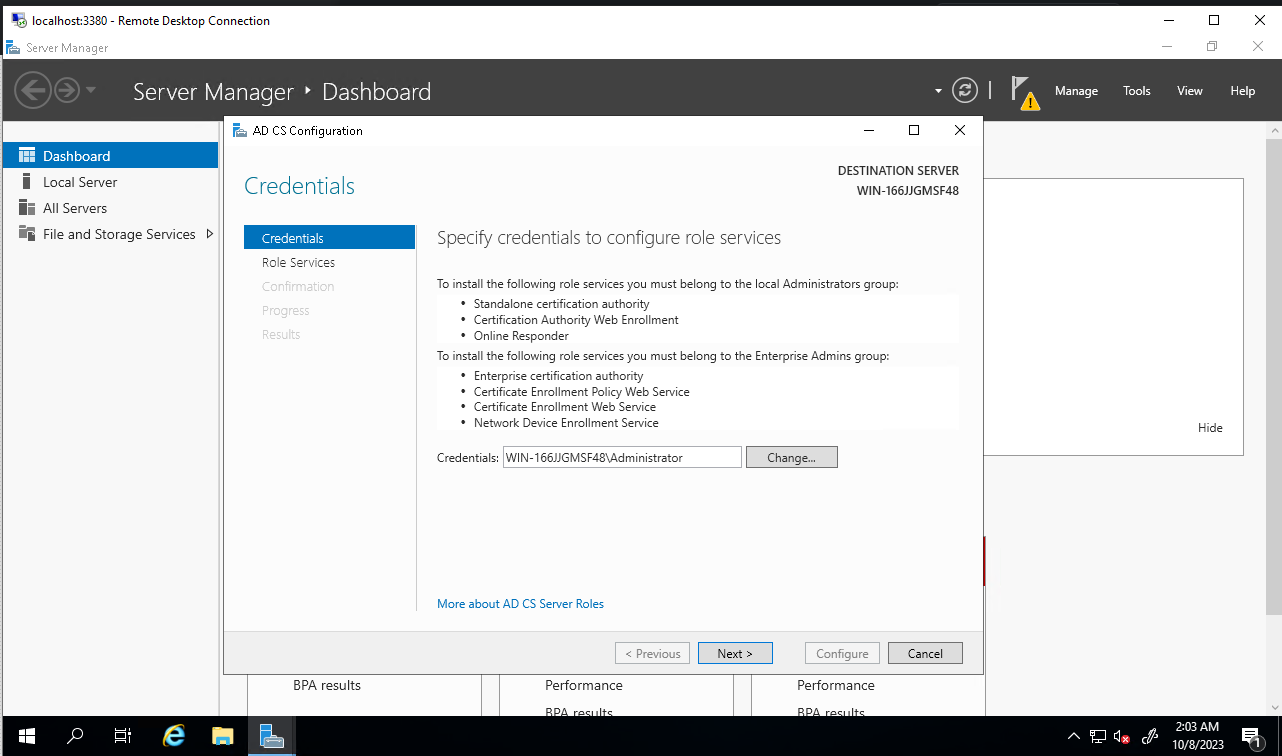
Task: Click the Next button
Action: (x=735, y=653)
